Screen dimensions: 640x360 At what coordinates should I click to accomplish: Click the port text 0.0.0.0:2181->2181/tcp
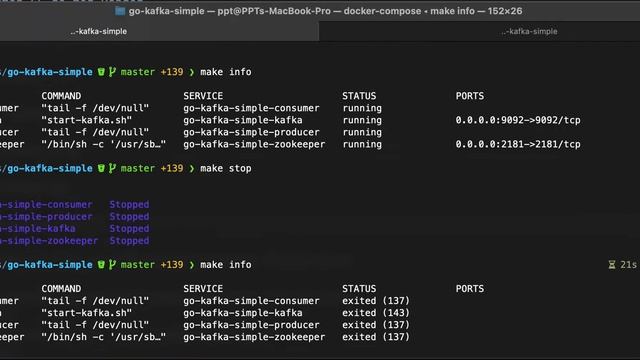518,144
